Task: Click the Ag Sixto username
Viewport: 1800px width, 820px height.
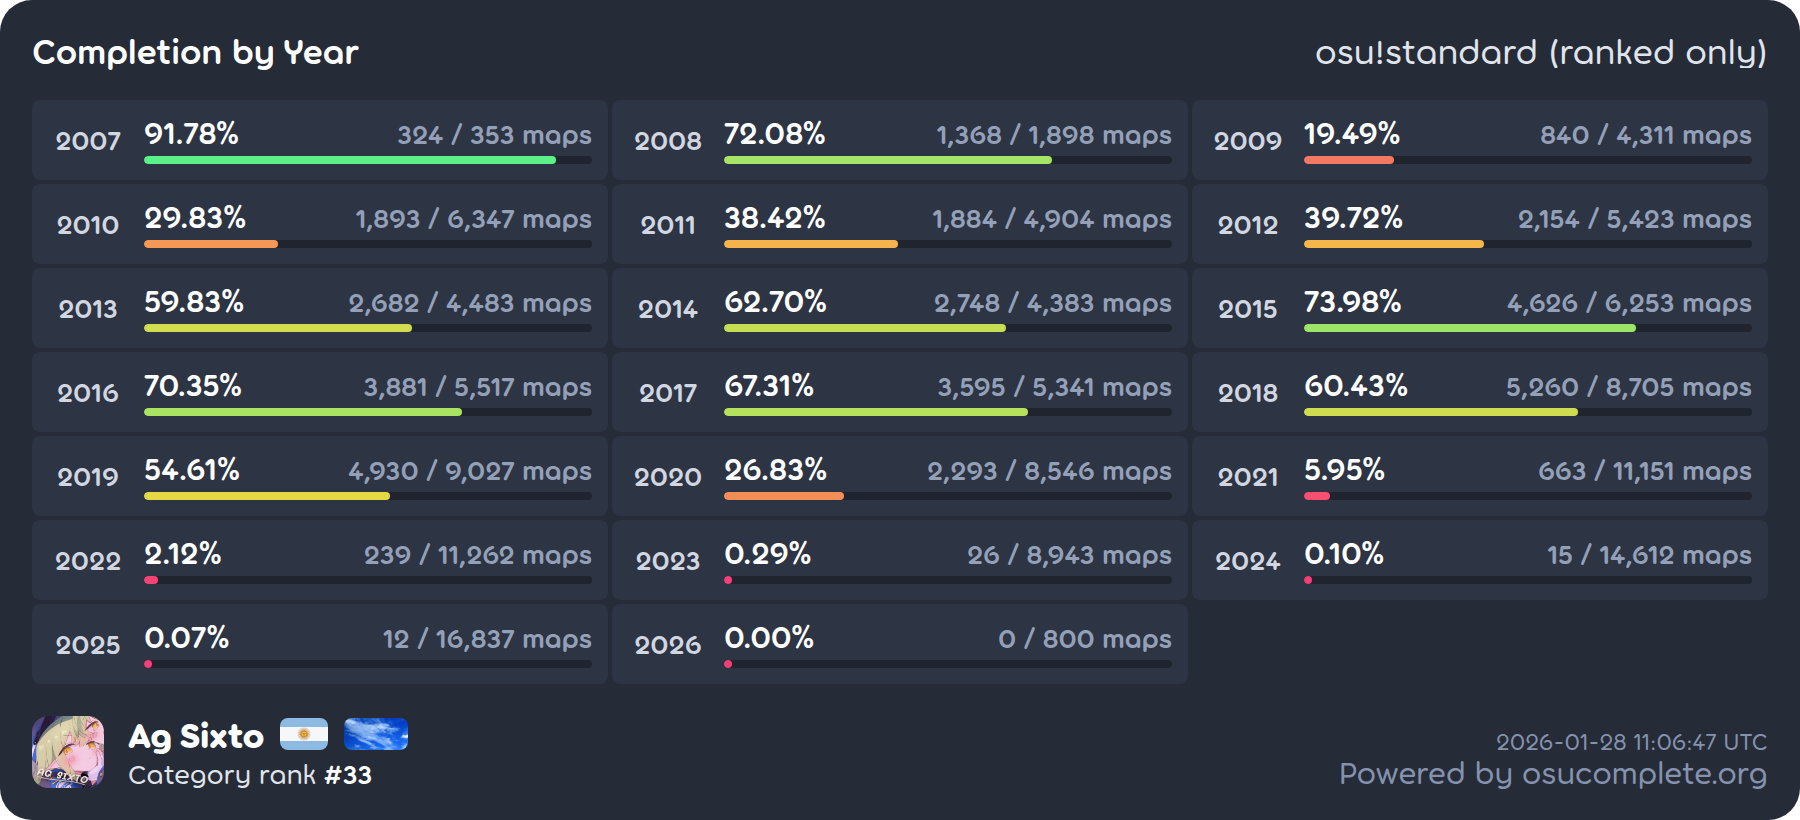Action: pos(196,737)
